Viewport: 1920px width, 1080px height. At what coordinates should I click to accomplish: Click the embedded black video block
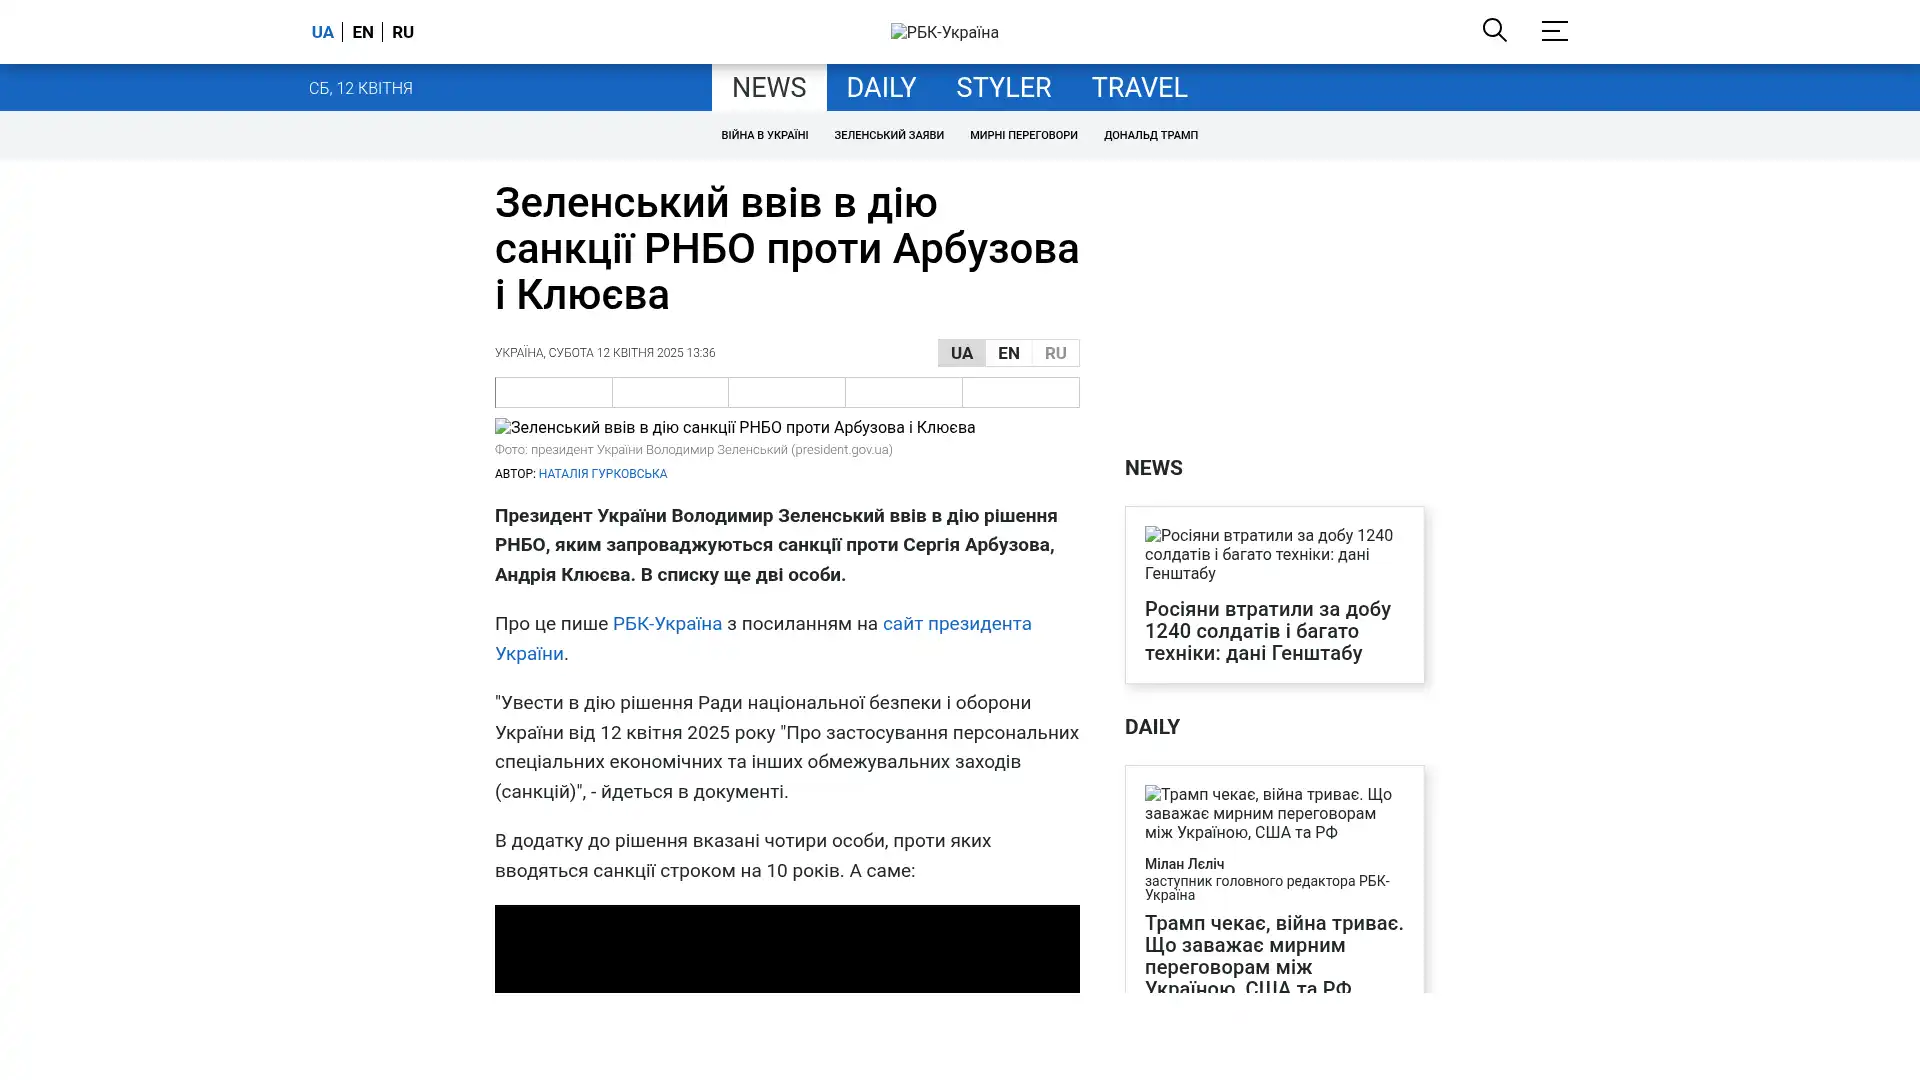[787, 948]
